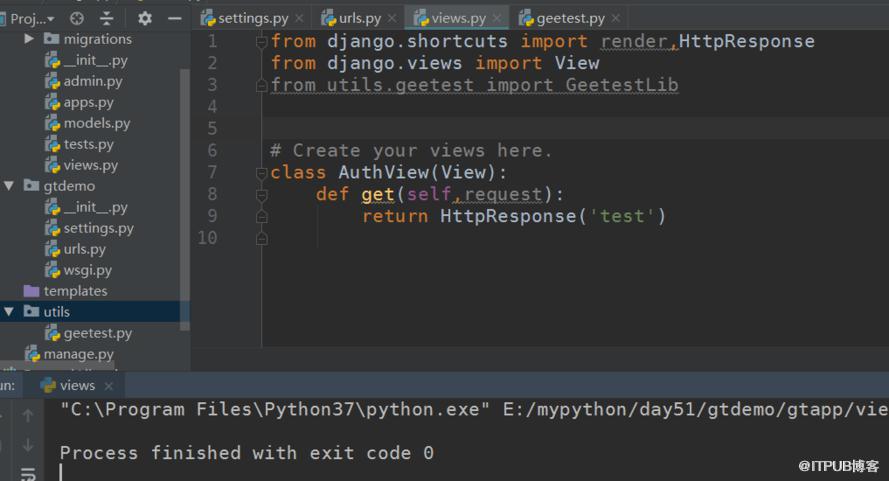Open admin.py in project tree
The height and width of the screenshot is (481, 889).
(92, 81)
